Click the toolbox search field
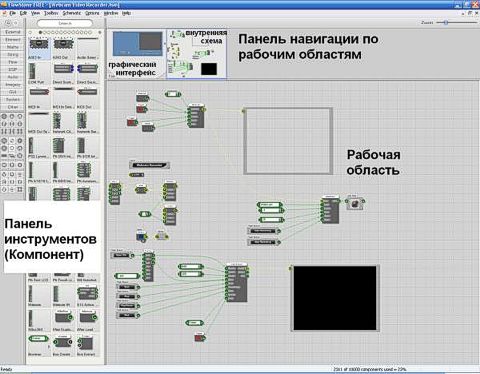The width and height of the screenshot is (480, 374). (65, 23)
